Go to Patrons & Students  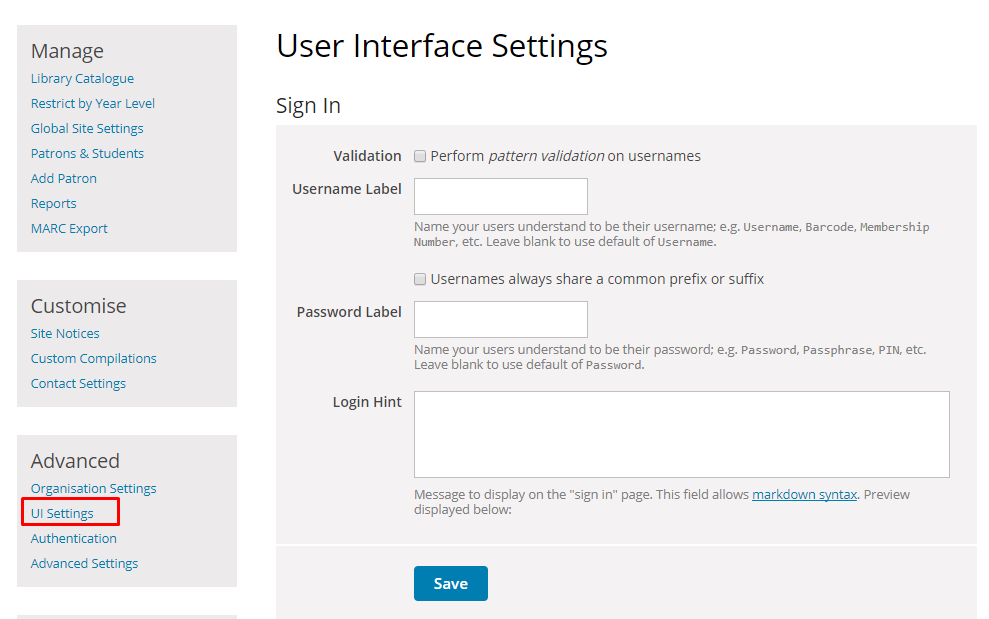coord(87,153)
